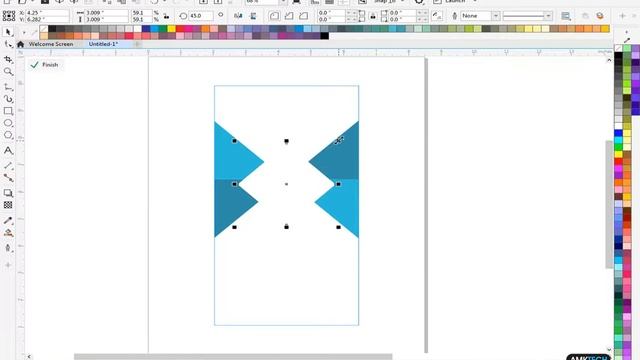Select the Freehand drawing tool
Image resolution: width=640 pixels, height=360 pixels.
8,87
